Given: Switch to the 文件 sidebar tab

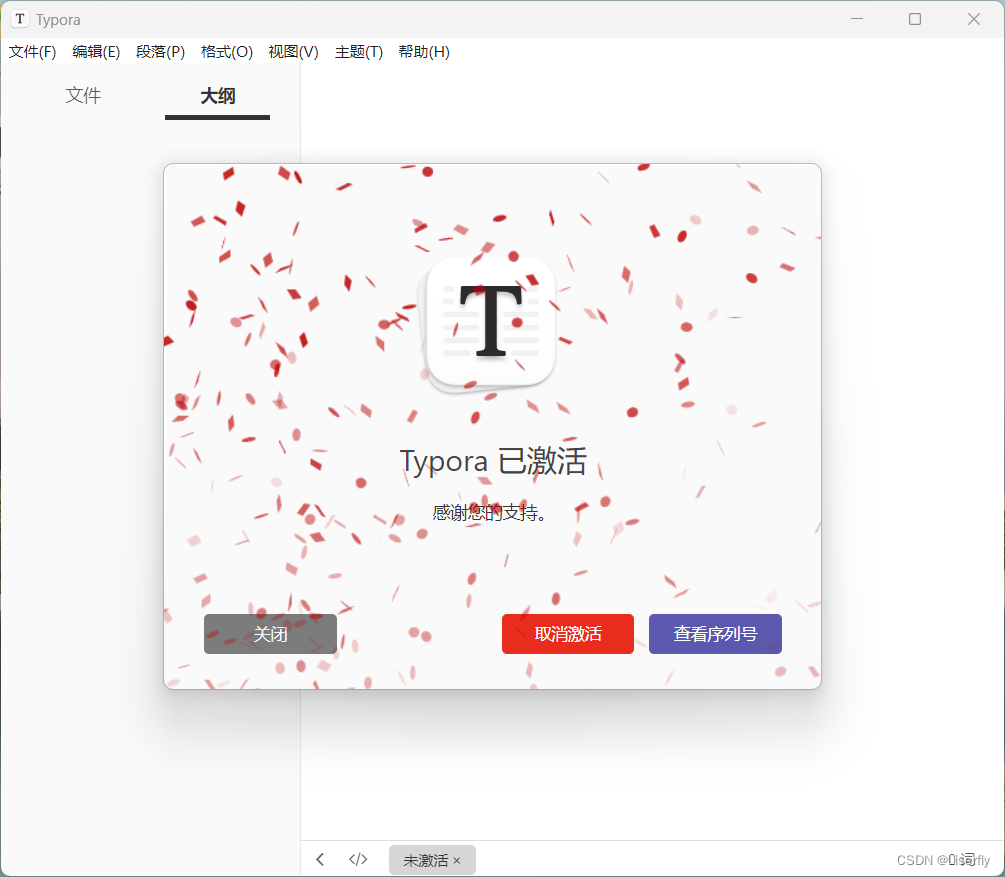Looking at the screenshot, I should click(83, 96).
